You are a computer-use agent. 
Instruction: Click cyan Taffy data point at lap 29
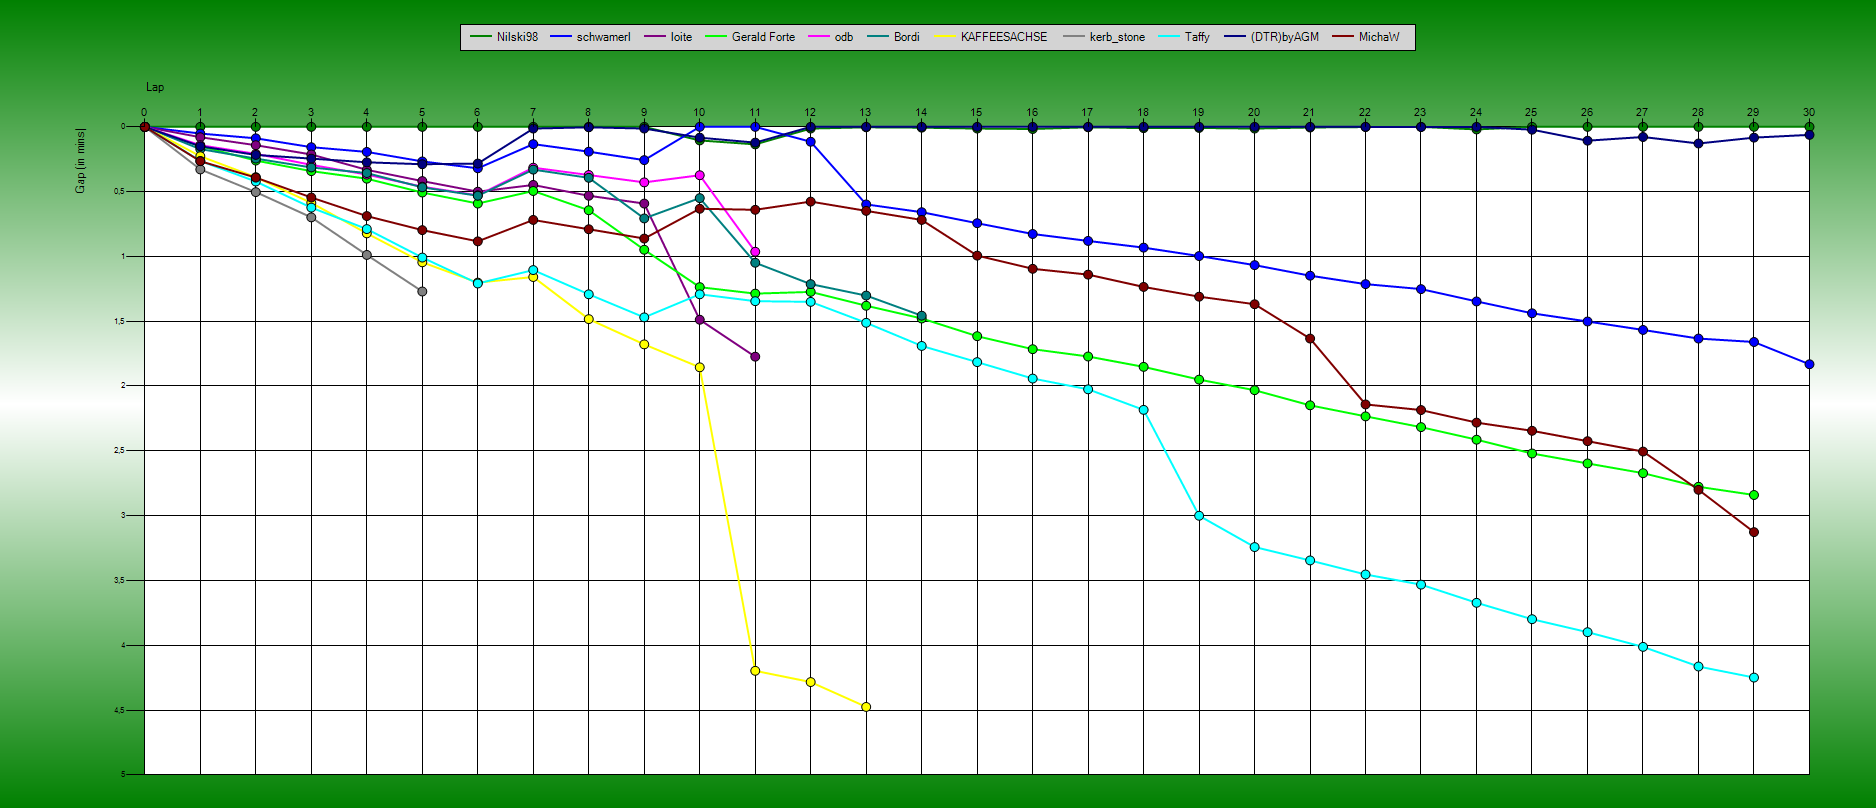(1753, 678)
